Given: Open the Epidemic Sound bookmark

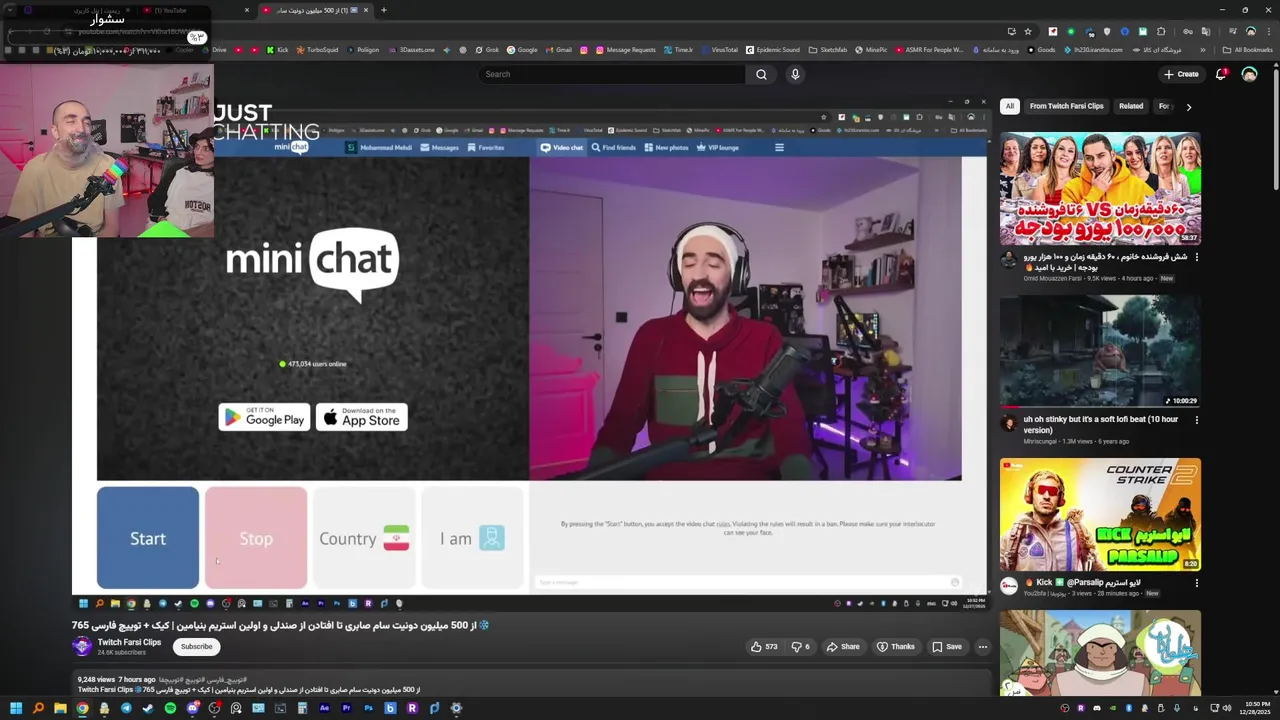Looking at the screenshot, I should tap(772, 49).
